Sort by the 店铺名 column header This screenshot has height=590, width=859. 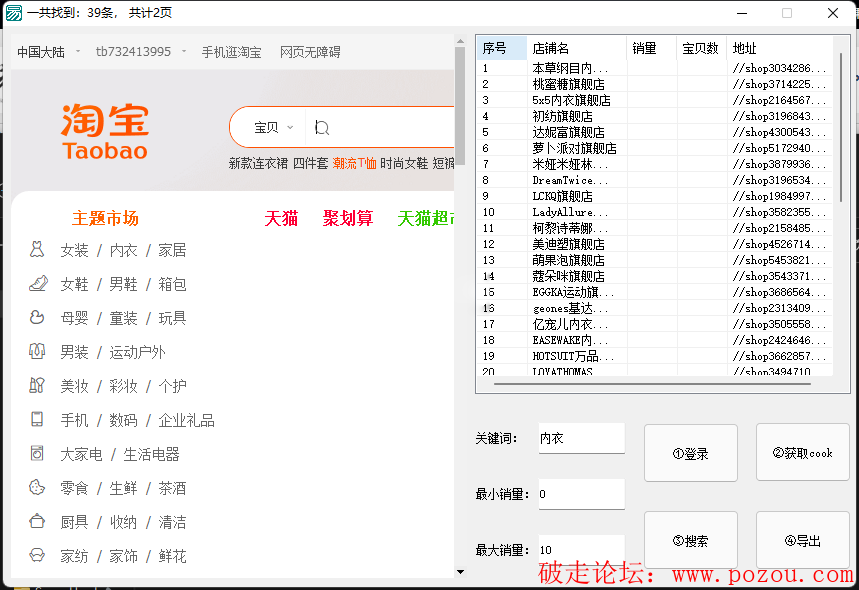pos(576,48)
